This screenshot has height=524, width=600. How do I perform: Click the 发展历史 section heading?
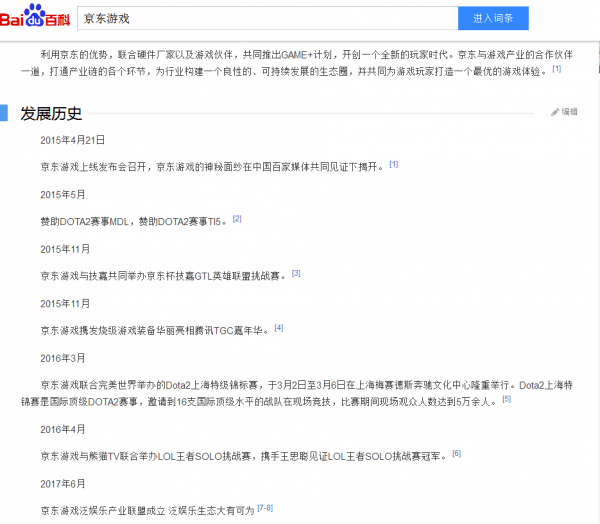(51, 113)
